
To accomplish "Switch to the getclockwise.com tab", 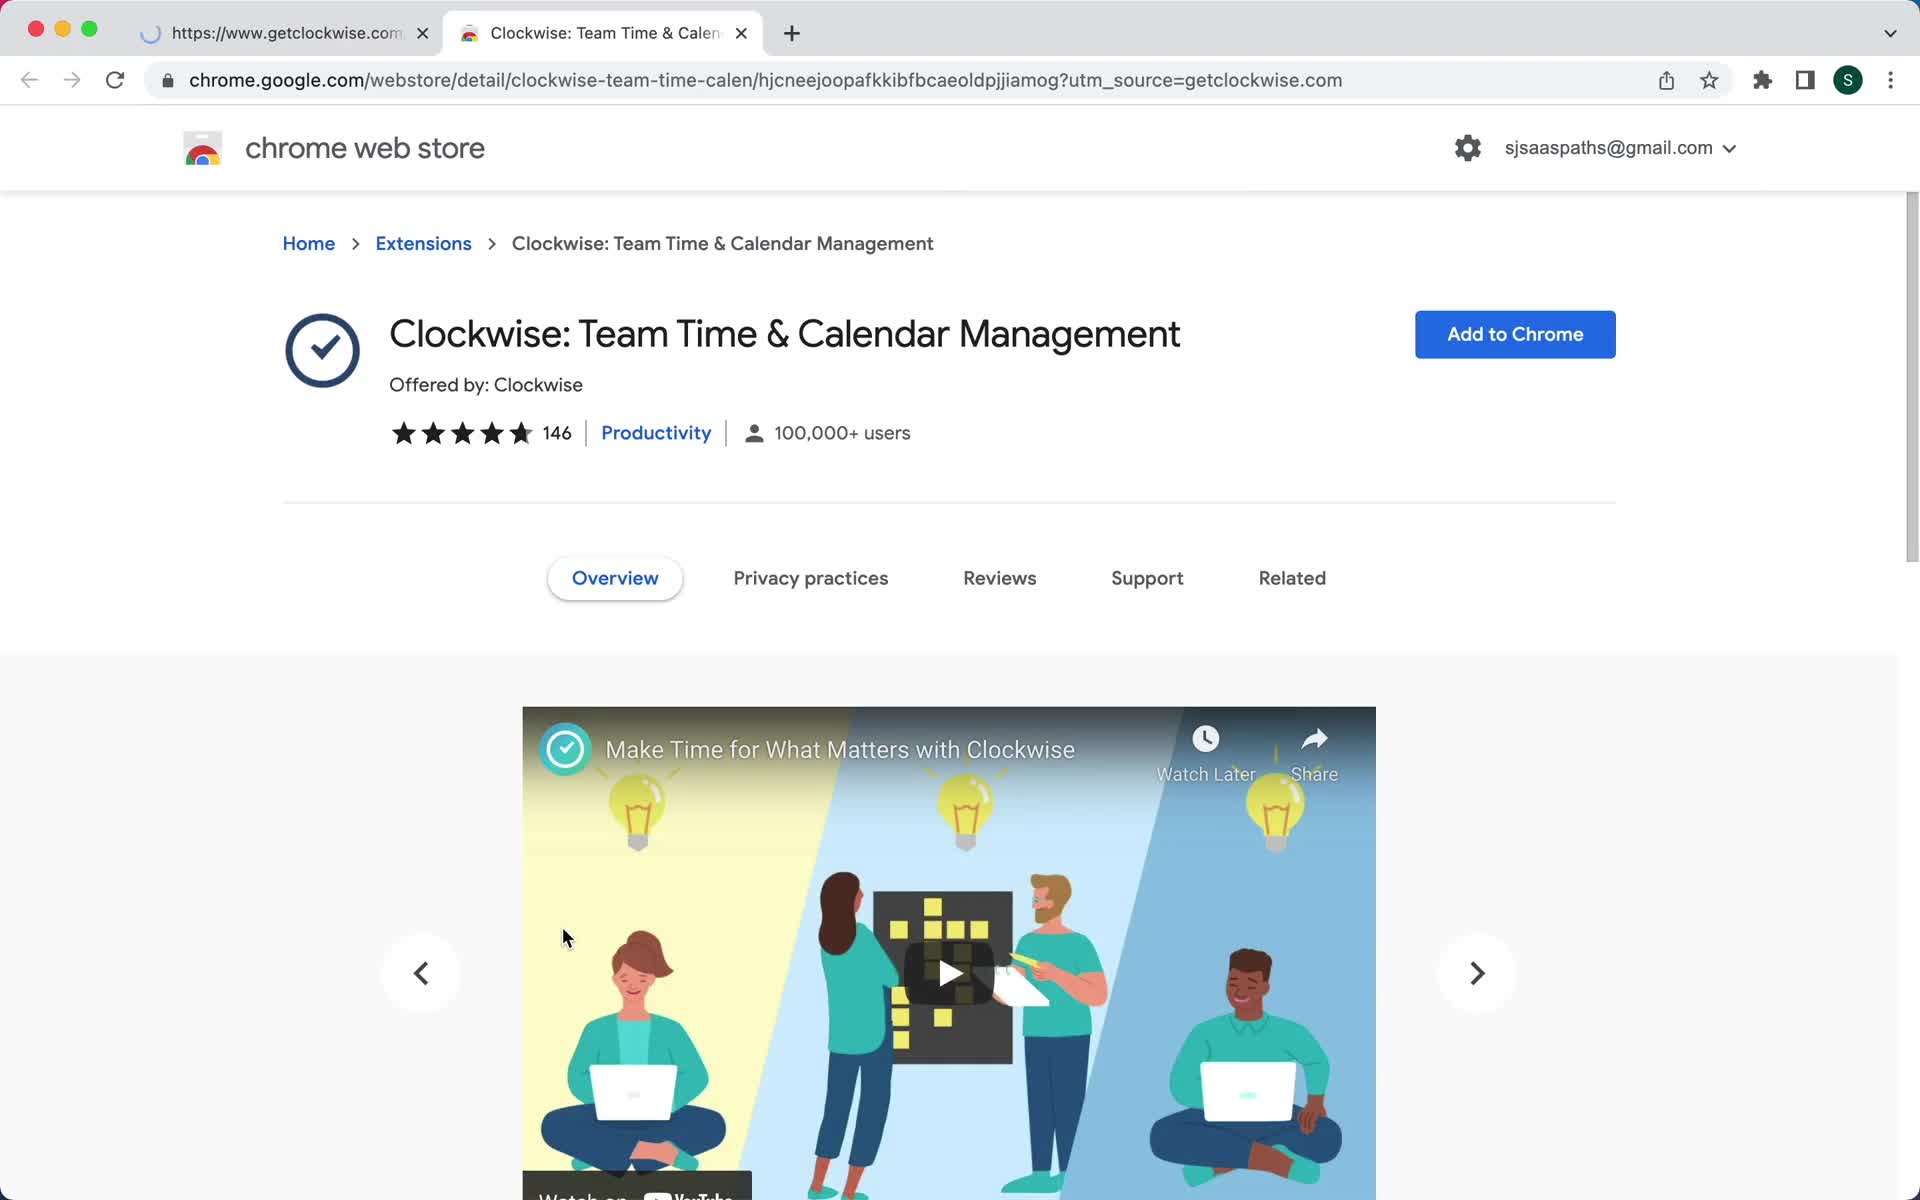I will pos(285,33).
